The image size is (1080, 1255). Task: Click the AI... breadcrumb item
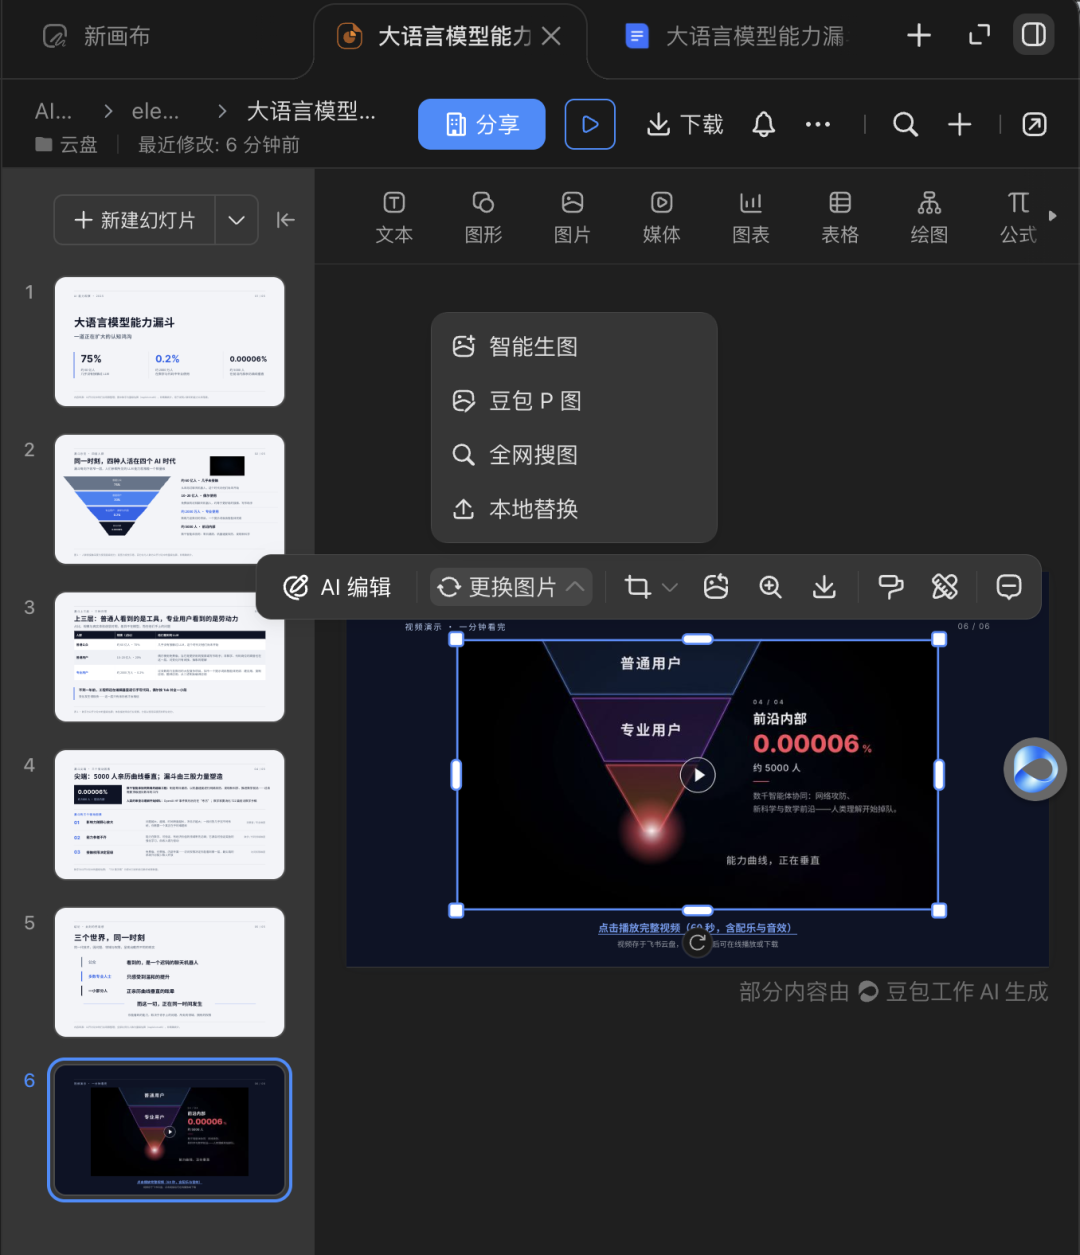[53, 111]
